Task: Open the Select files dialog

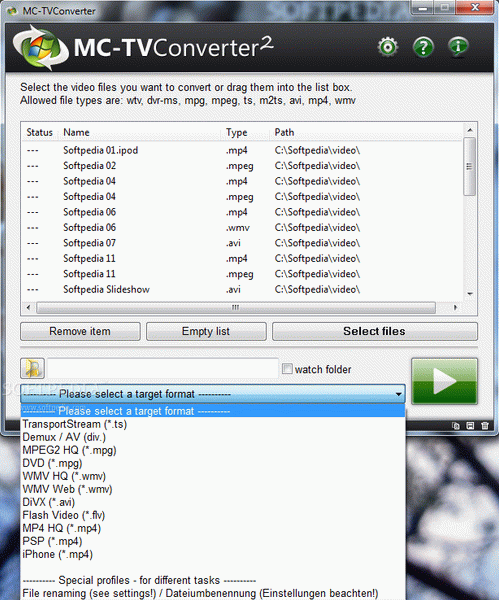Action: pyautogui.click(x=375, y=331)
